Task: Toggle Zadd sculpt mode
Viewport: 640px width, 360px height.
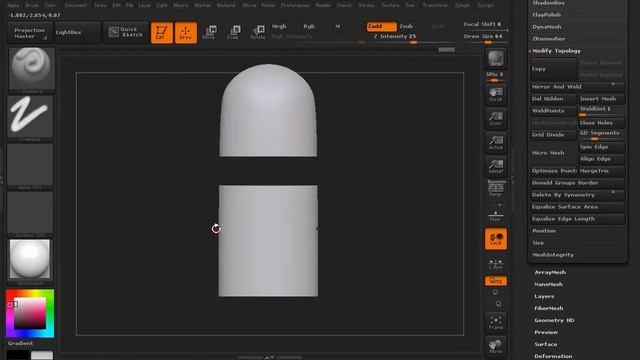Action: point(381,27)
